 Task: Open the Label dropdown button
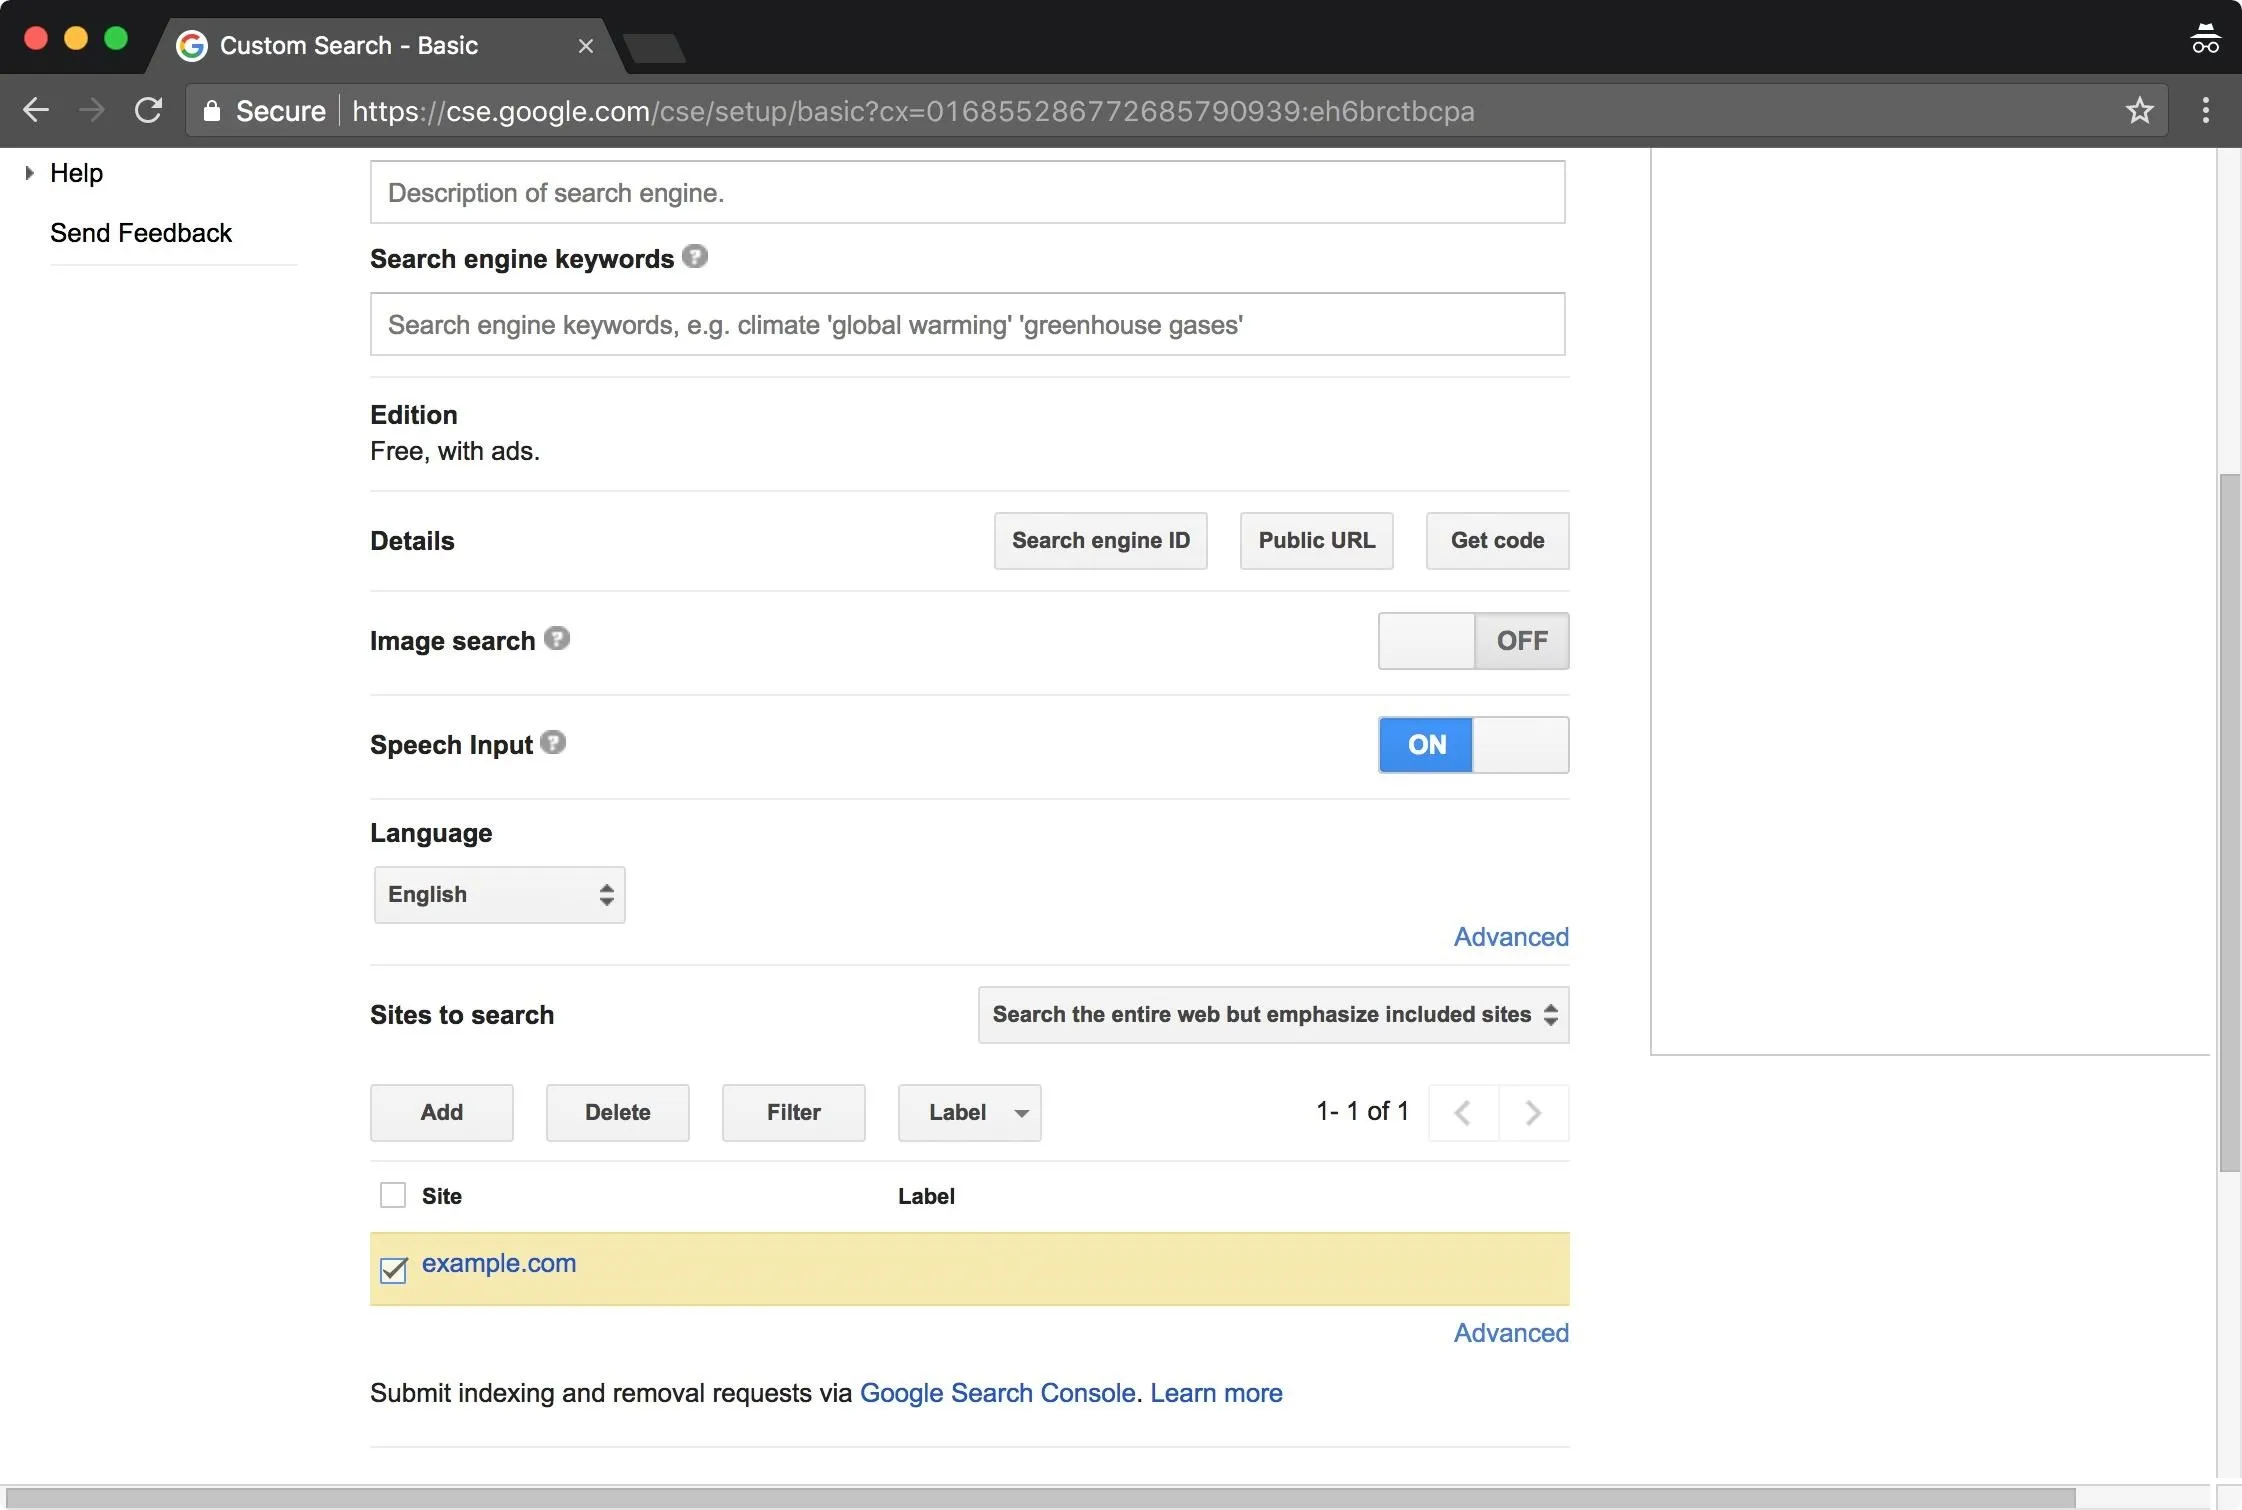click(969, 1112)
